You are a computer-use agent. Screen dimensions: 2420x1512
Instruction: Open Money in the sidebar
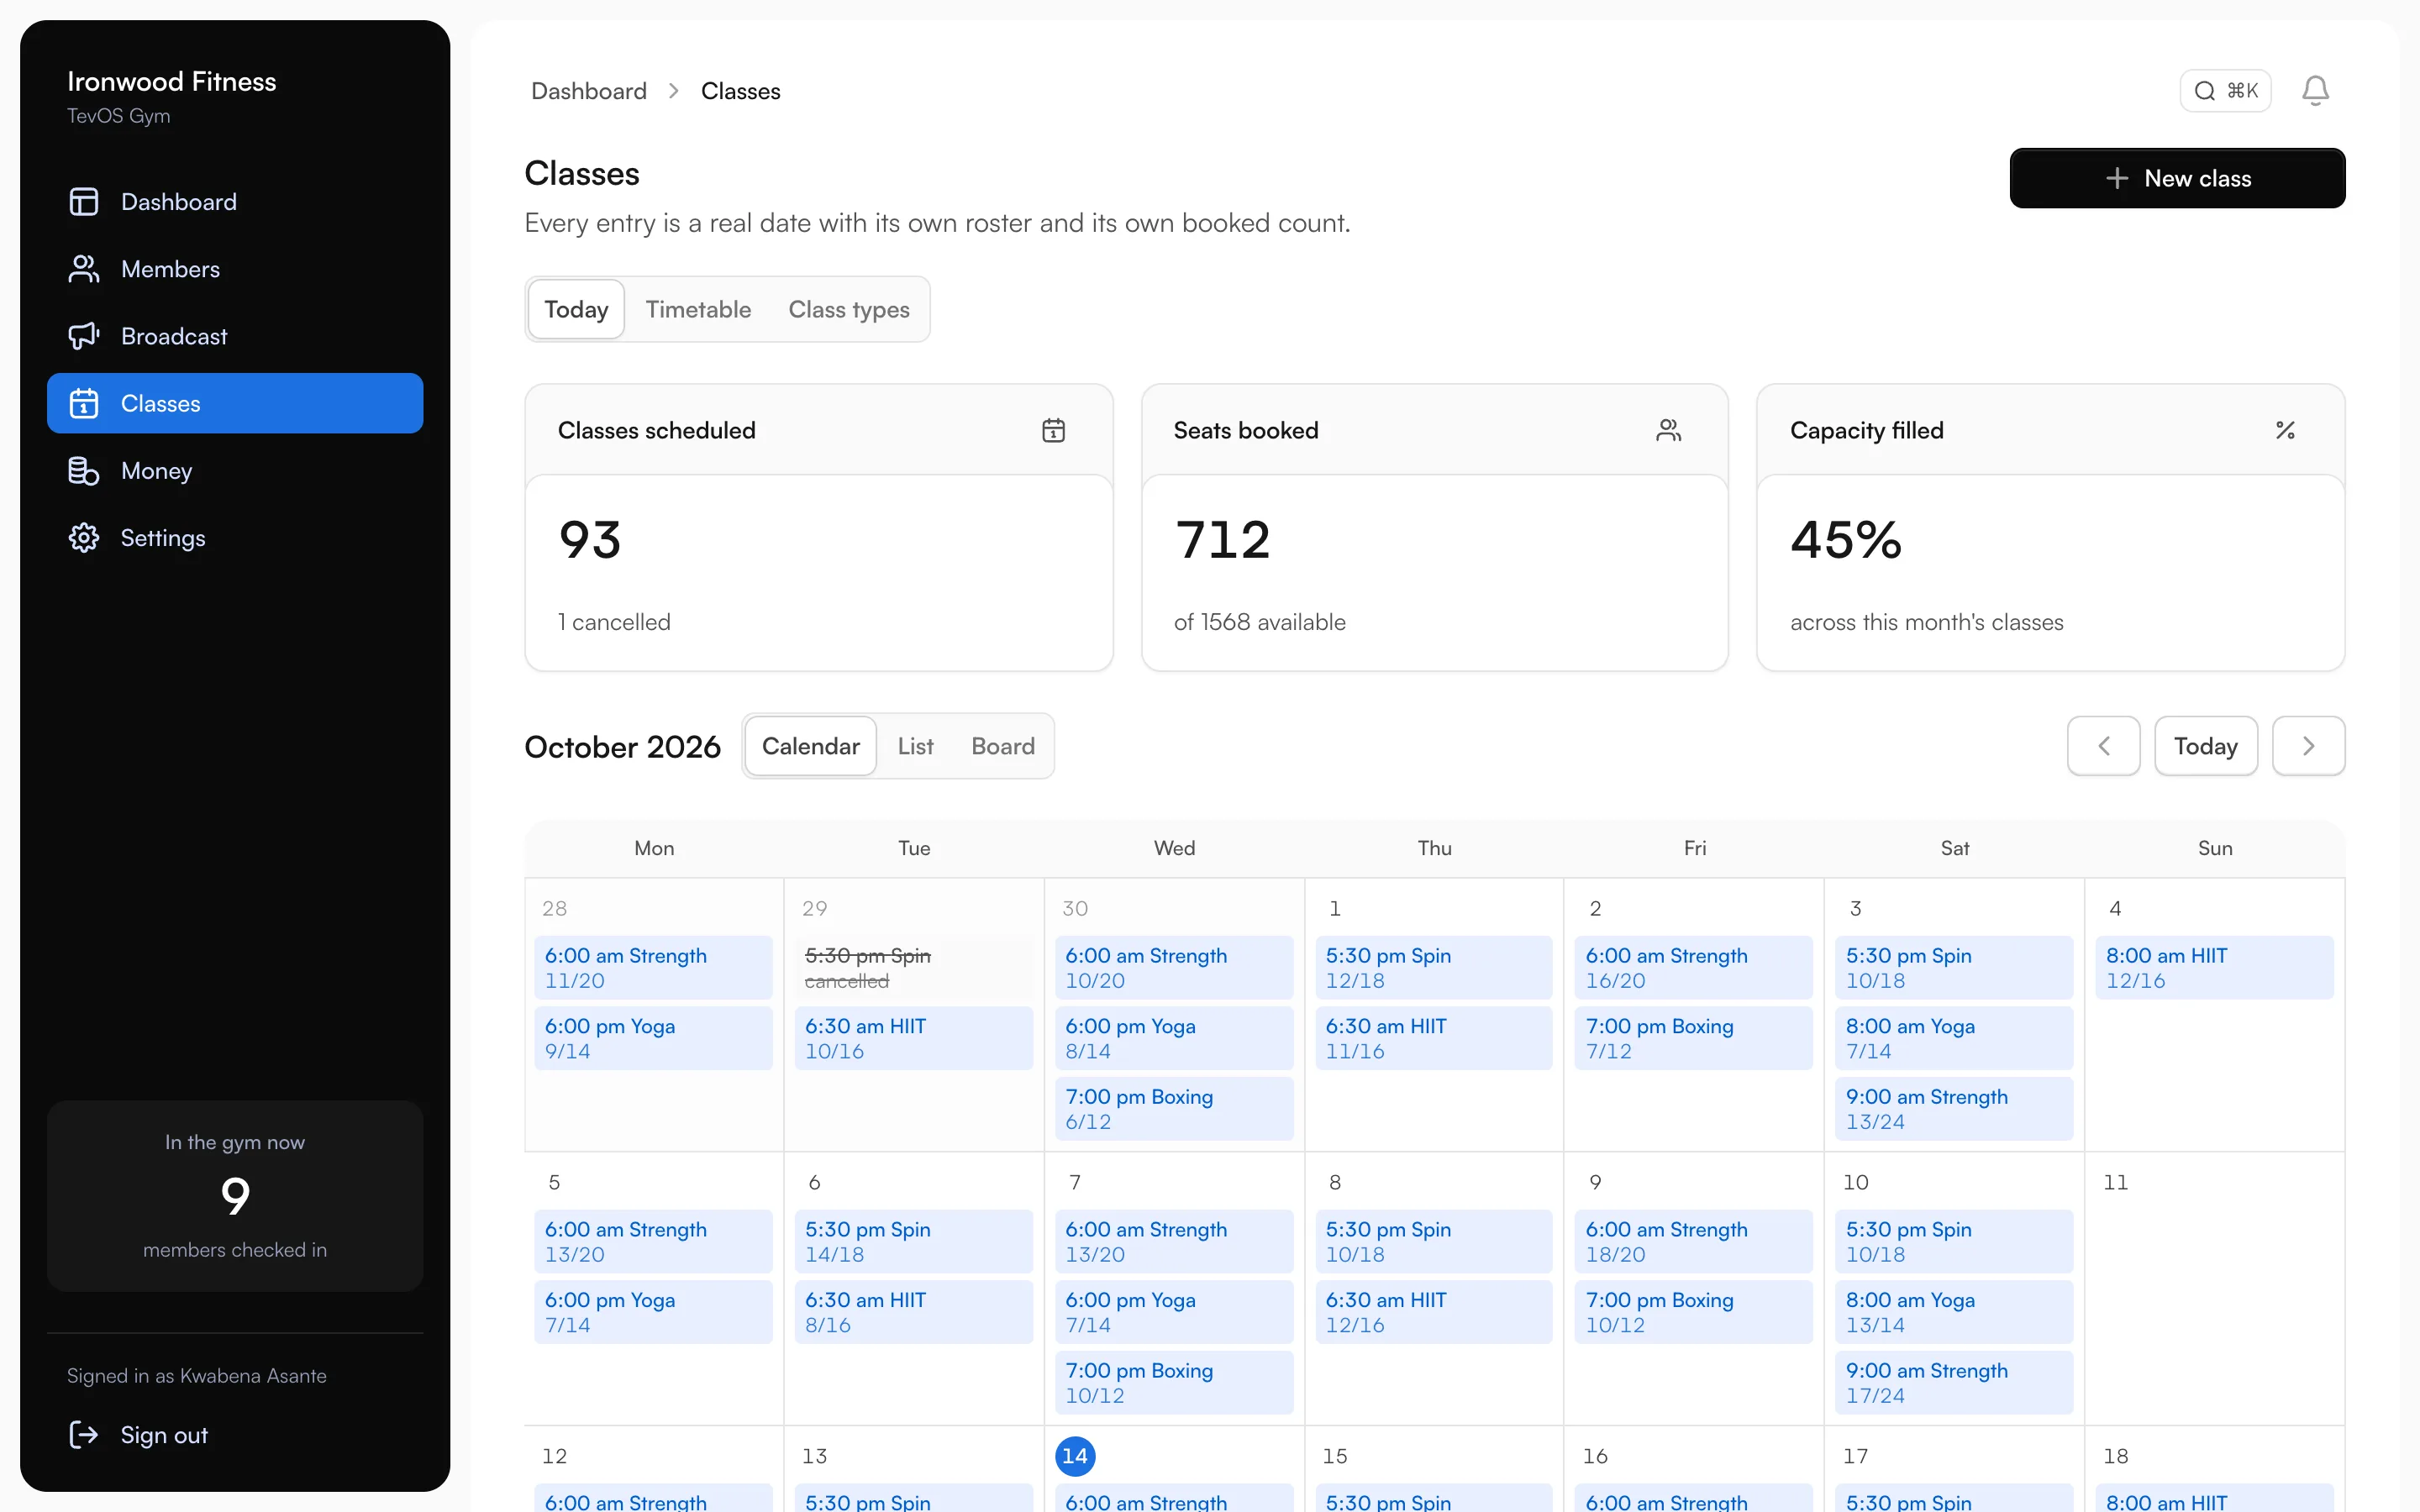tap(235, 471)
